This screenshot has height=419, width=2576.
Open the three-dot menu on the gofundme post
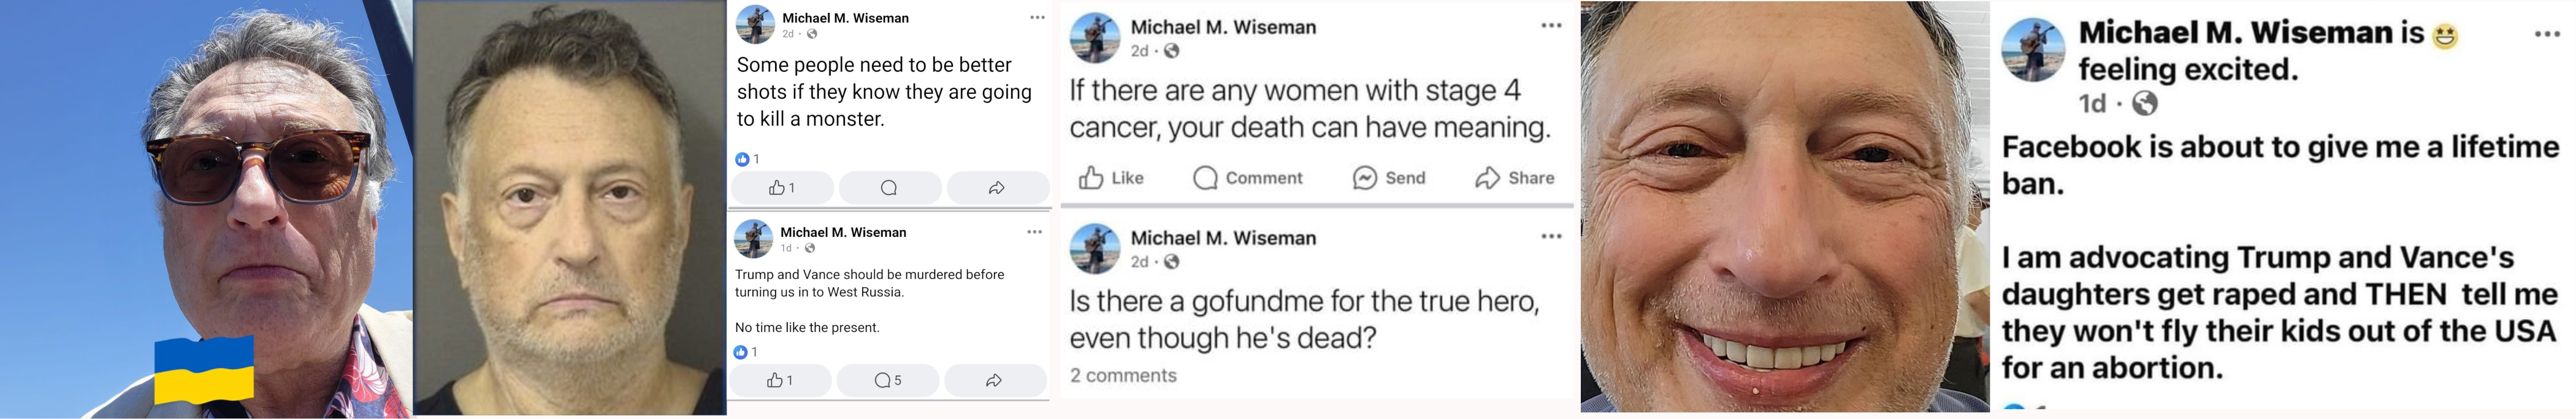pyautogui.click(x=1551, y=237)
